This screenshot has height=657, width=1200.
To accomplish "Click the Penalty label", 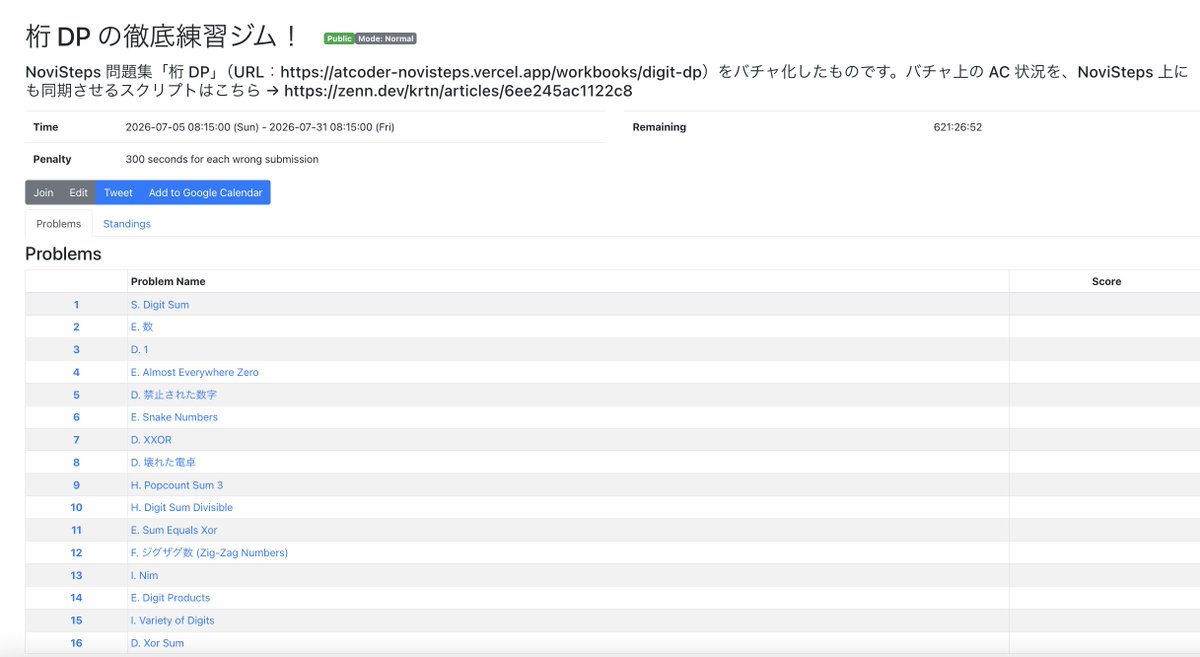I will coord(52,159).
